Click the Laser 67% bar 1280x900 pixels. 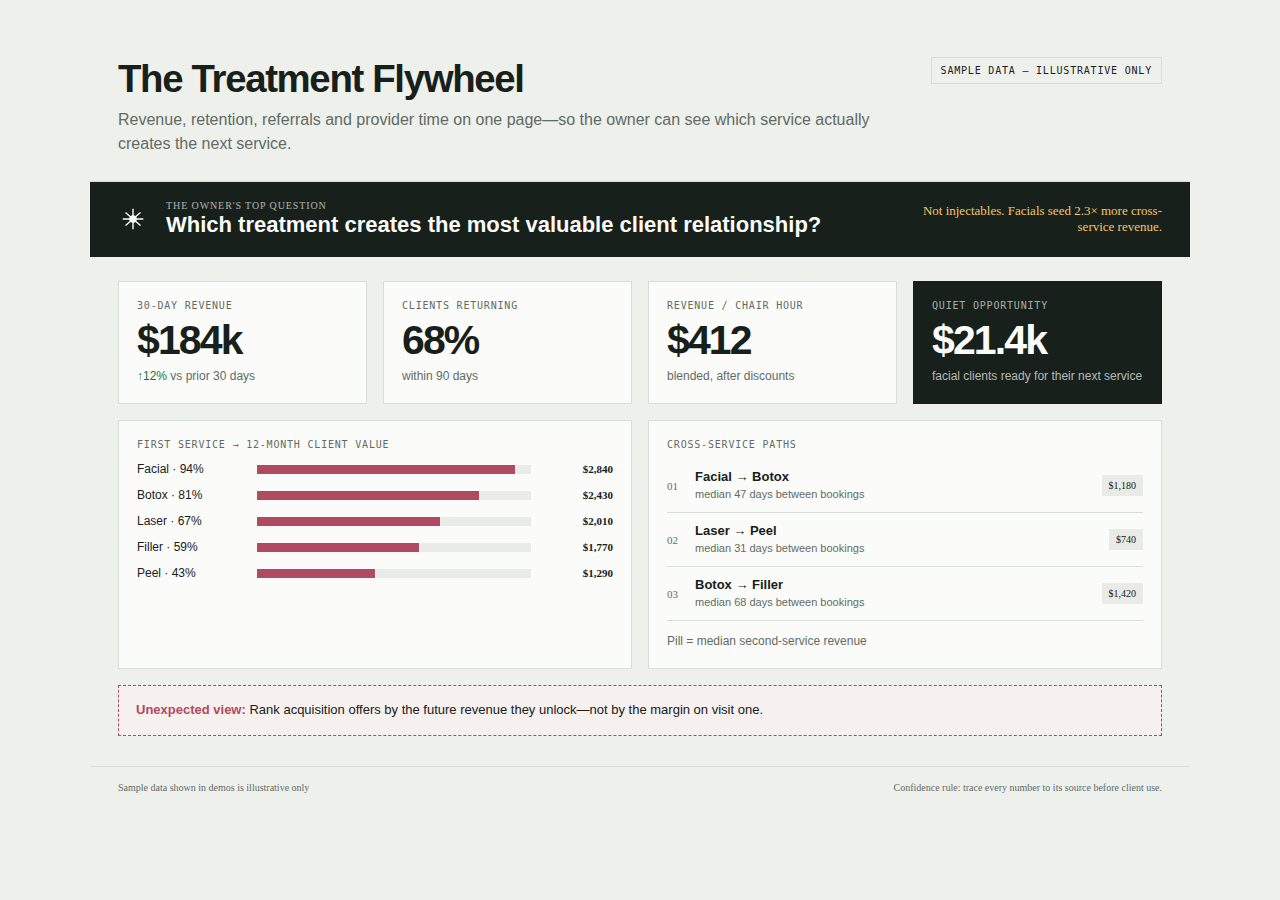click(x=394, y=521)
